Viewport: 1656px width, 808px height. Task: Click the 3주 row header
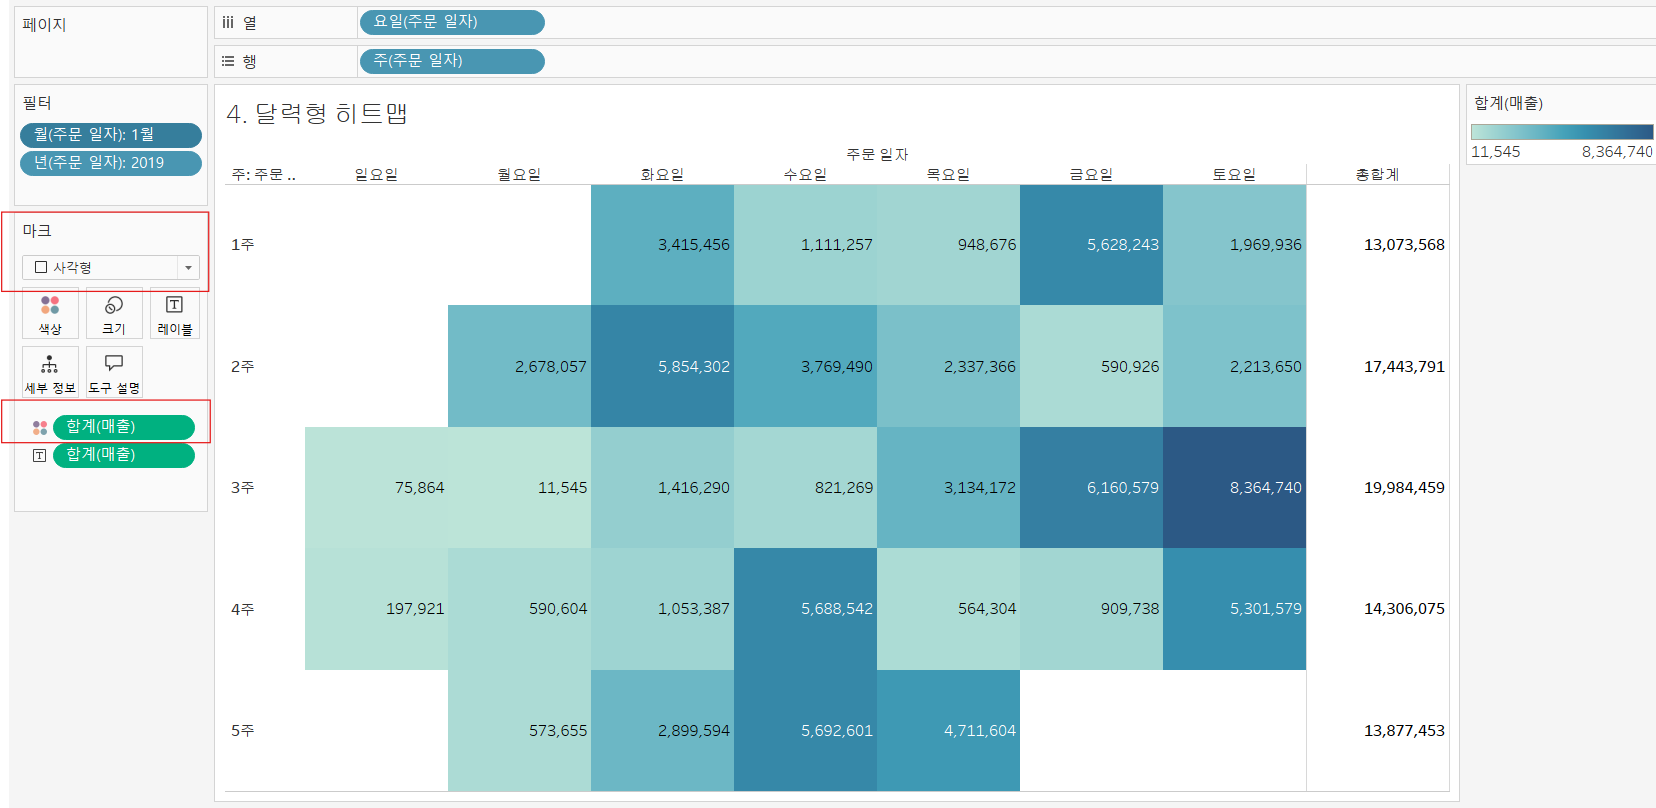coord(243,487)
